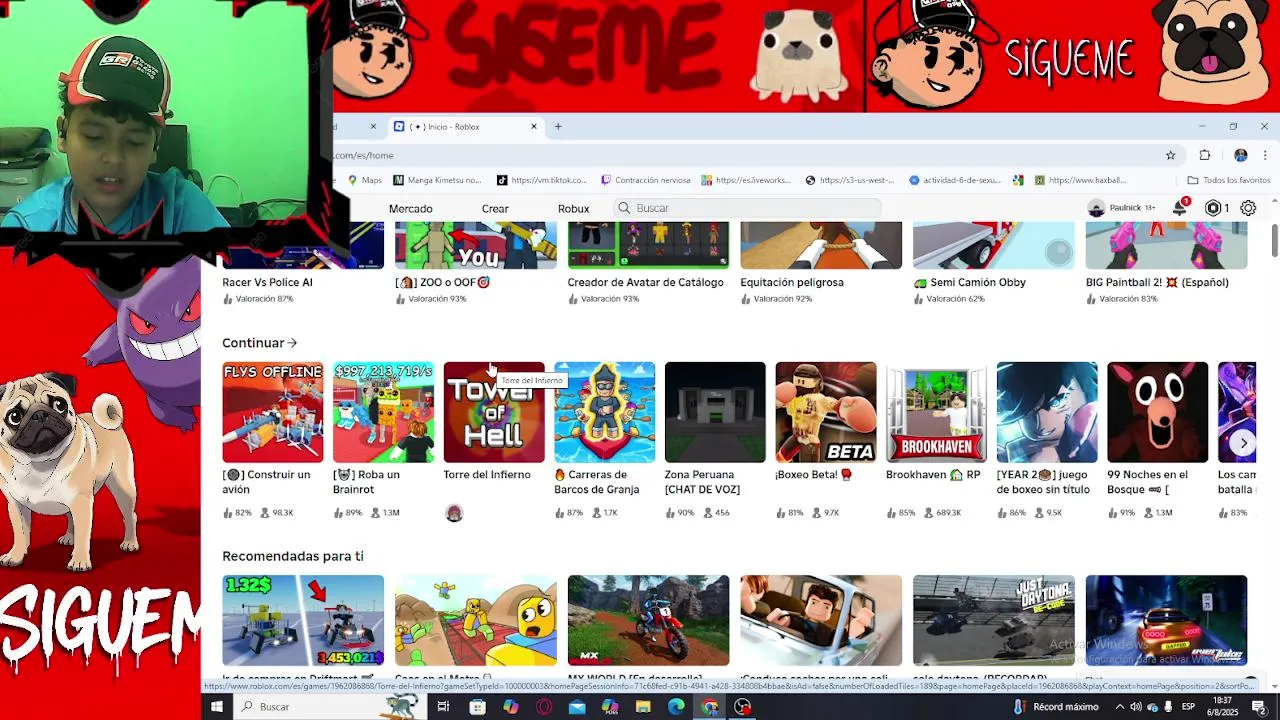This screenshot has width=1280, height=720.
Task: Open Recomendadas para ti heading
Action: tap(293, 556)
